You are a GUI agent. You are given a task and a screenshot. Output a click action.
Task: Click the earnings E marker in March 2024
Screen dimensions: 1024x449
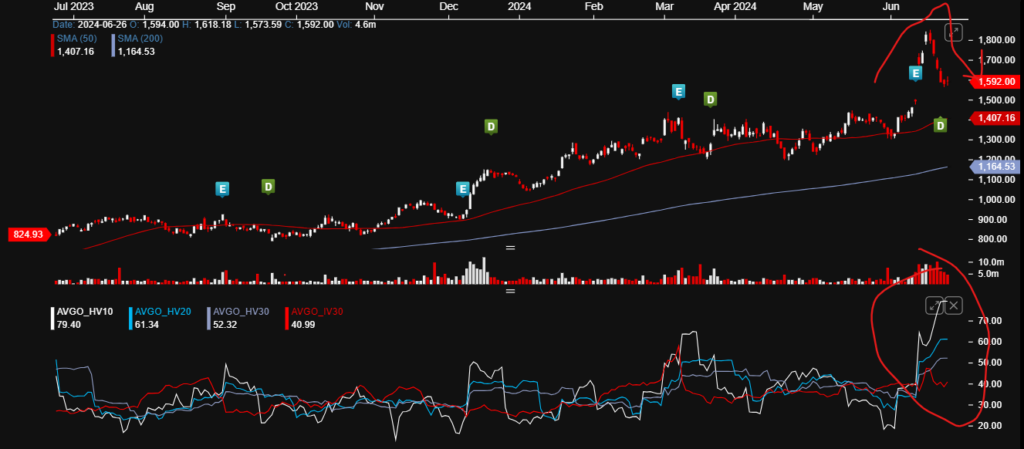(x=679, y=91)
